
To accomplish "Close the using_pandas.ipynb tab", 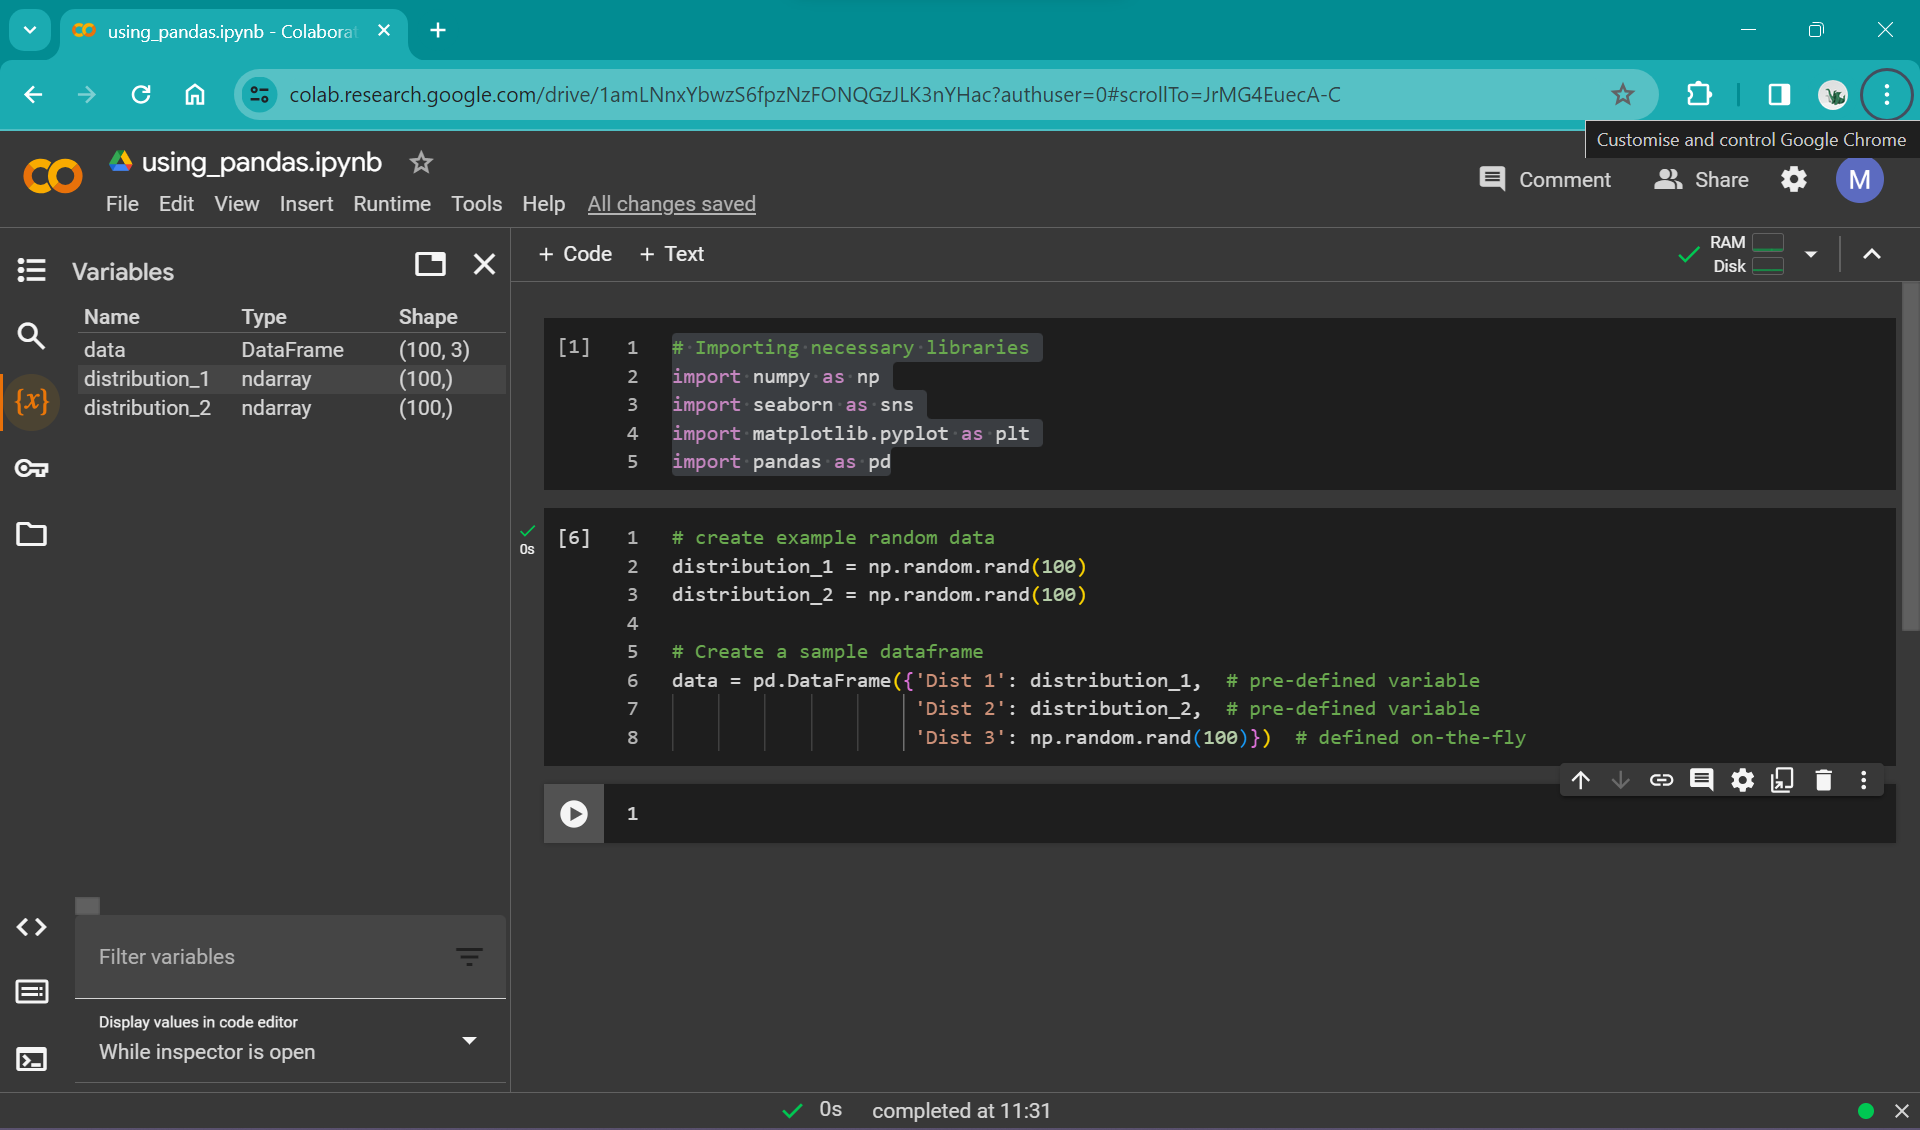I will (x=384, y=30).
